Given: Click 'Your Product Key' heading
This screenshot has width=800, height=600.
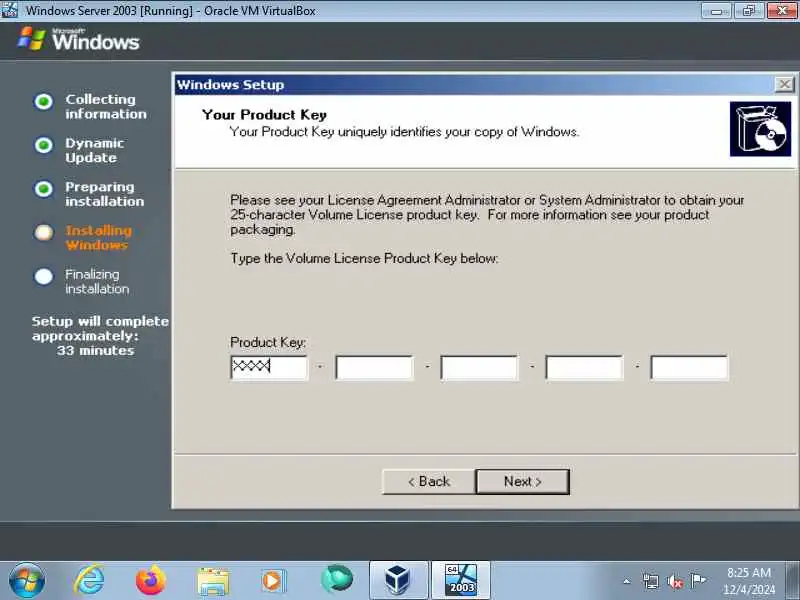Looking at the screenshot, I should (264, 114).
